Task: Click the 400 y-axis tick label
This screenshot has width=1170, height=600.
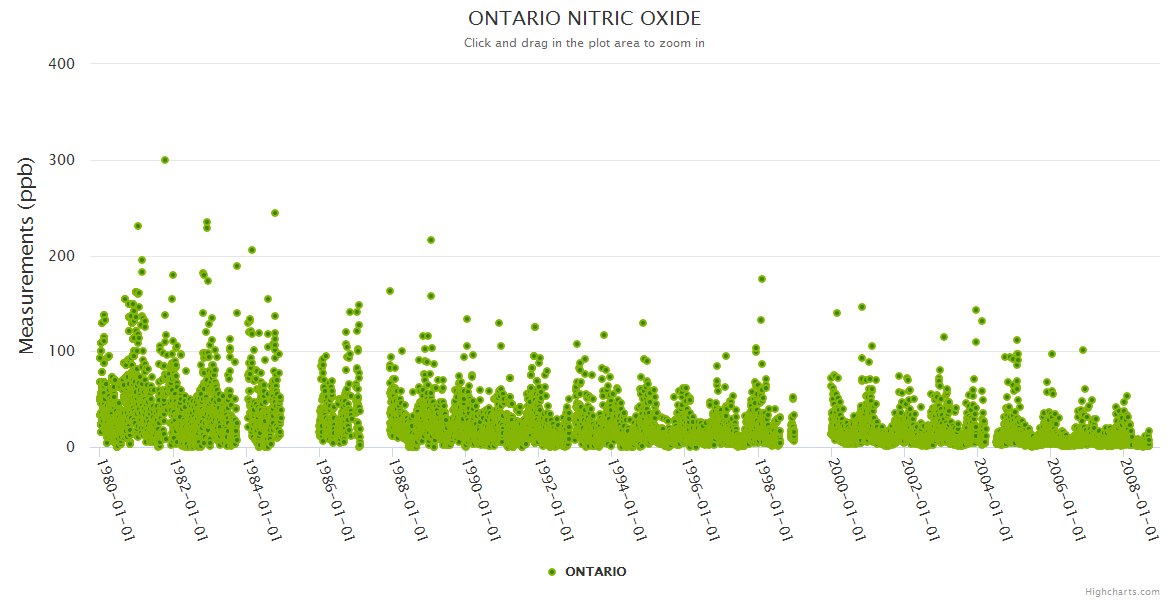Action: (x=62, y=64)
